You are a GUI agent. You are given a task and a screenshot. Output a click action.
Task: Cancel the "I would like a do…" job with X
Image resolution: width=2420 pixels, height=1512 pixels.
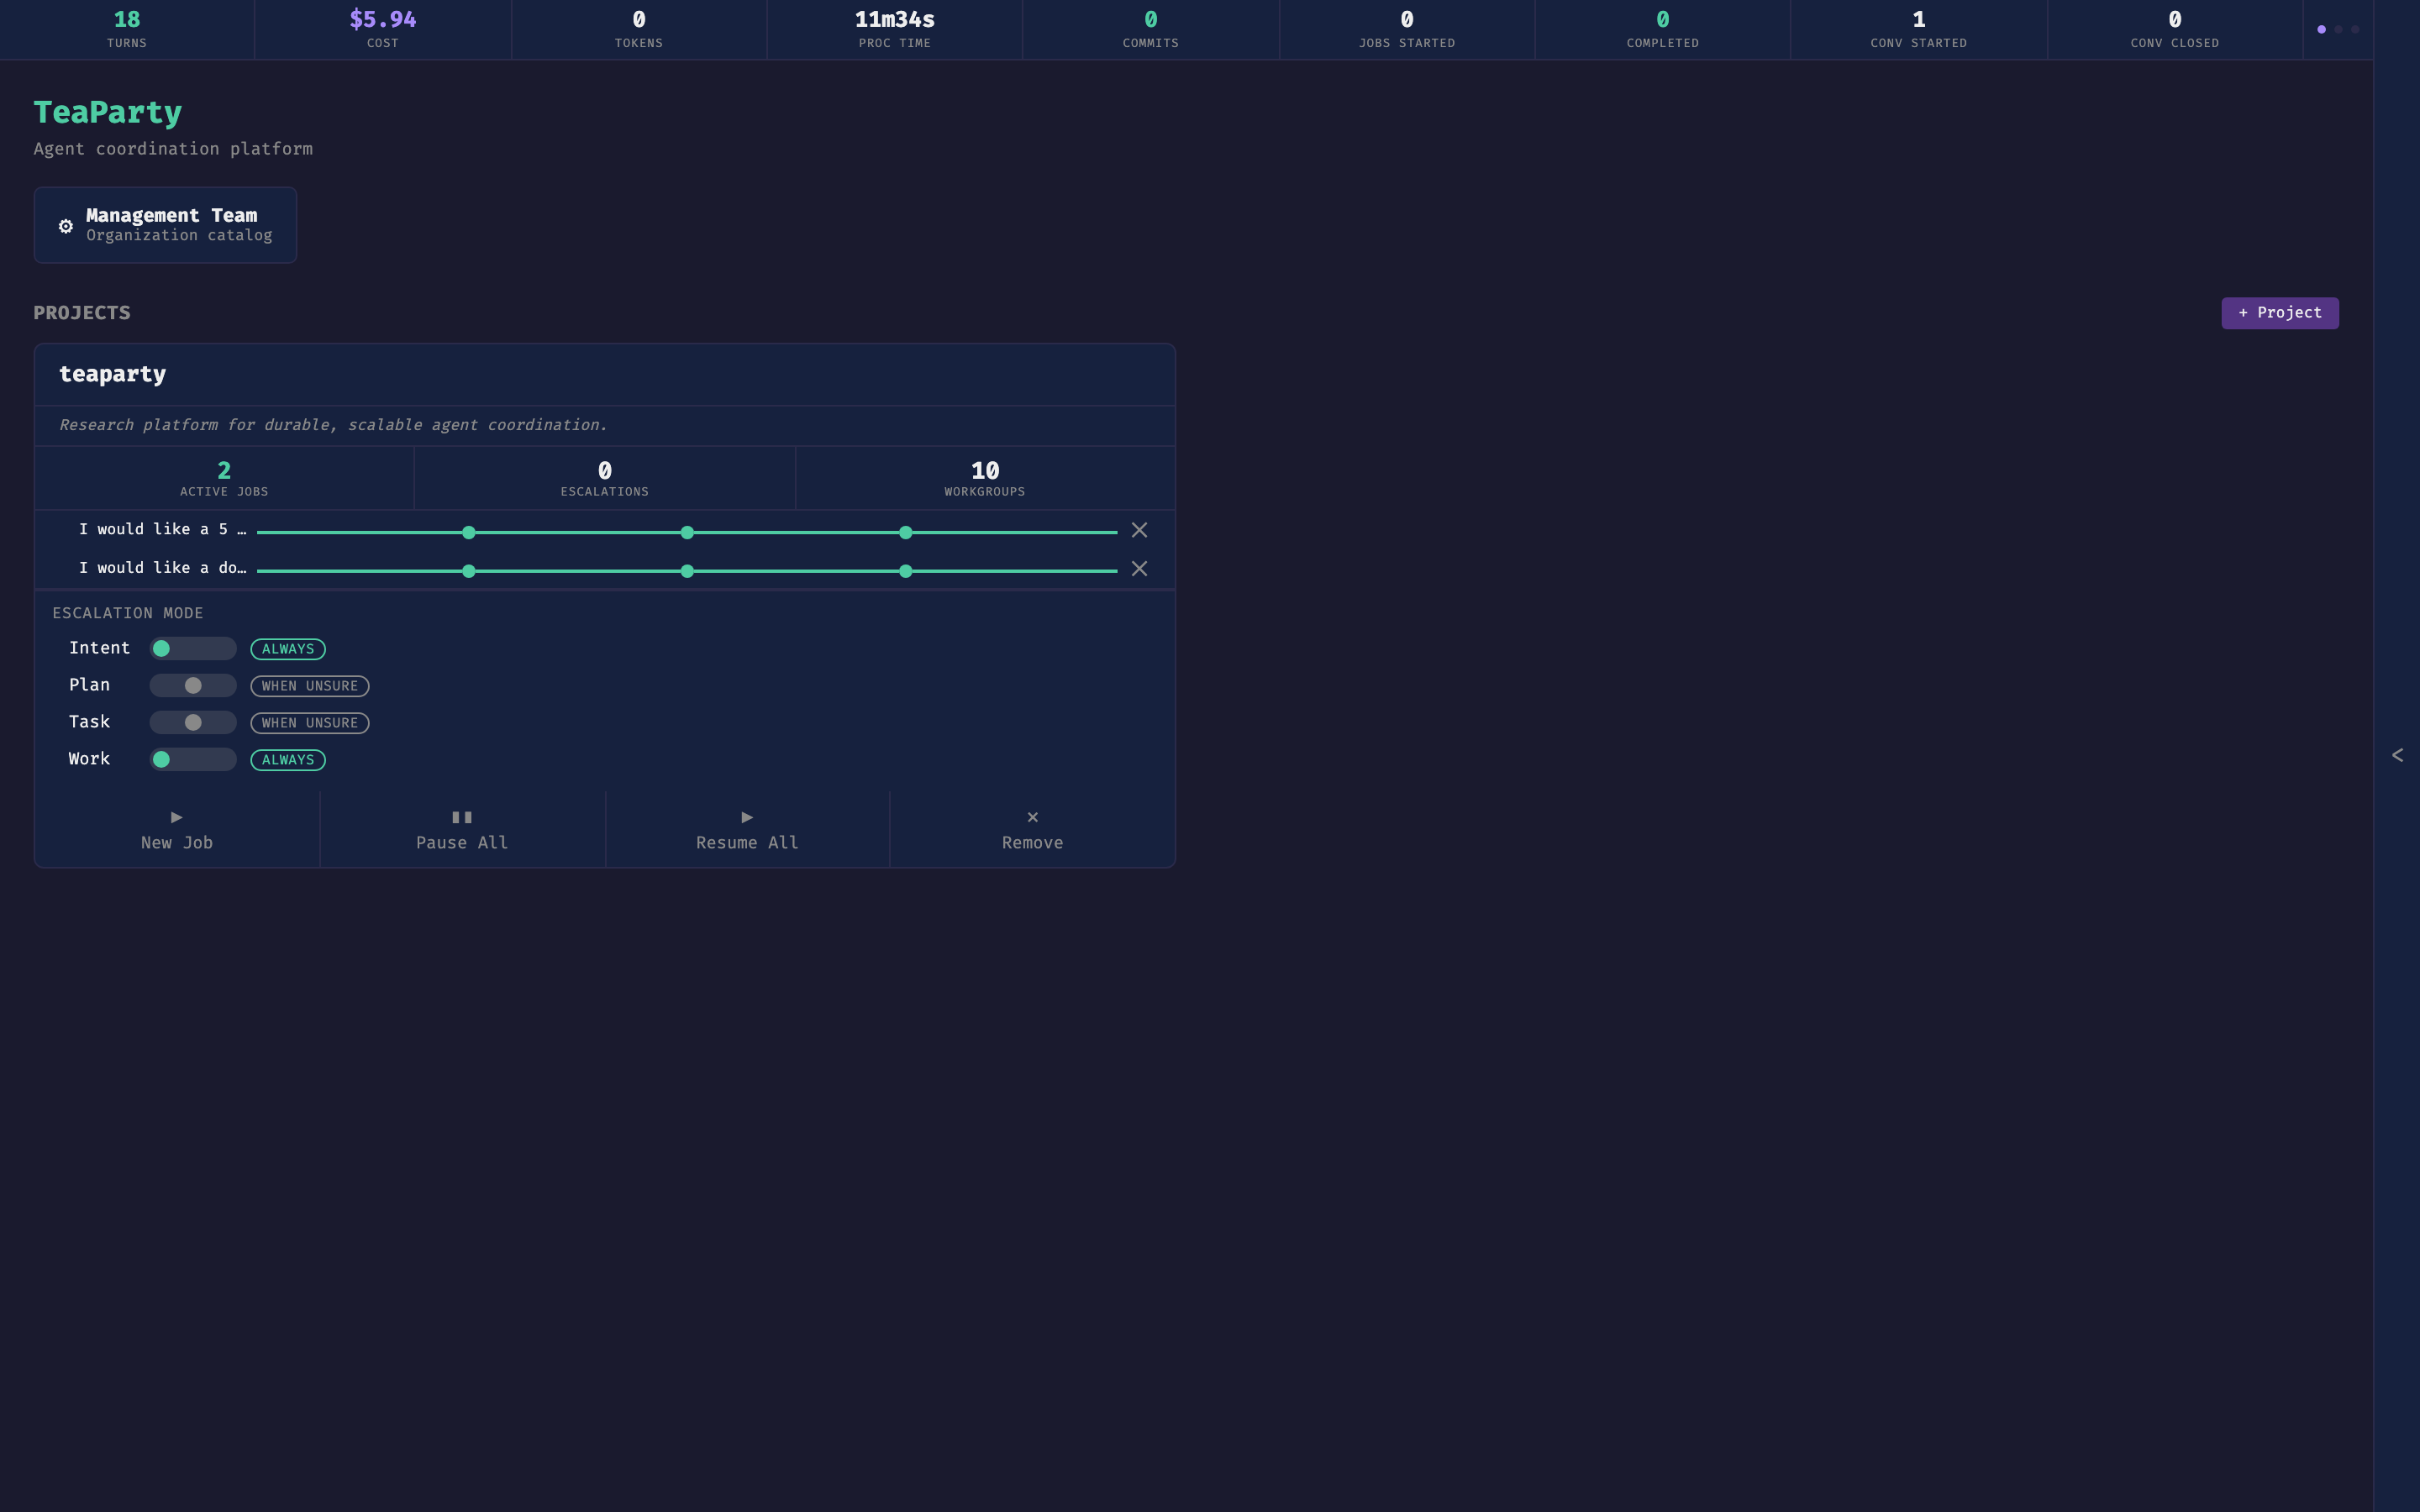[x=1139, y=569]
